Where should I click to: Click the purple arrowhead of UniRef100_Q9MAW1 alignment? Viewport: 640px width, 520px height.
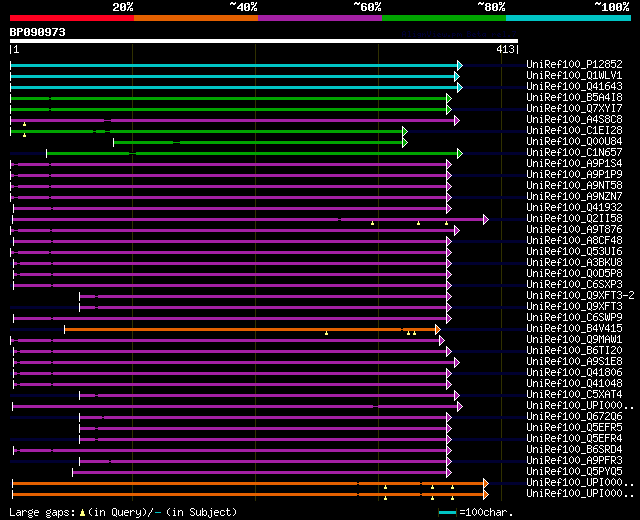pos(442,340)
